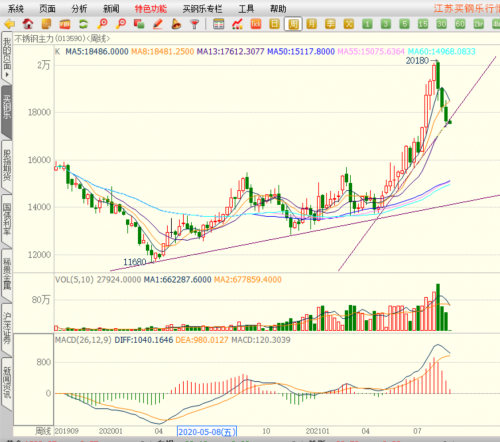The width and height of the screenshot is (500, 442).
Task: Click the orange F10 info icon
Action: (65, 24)
